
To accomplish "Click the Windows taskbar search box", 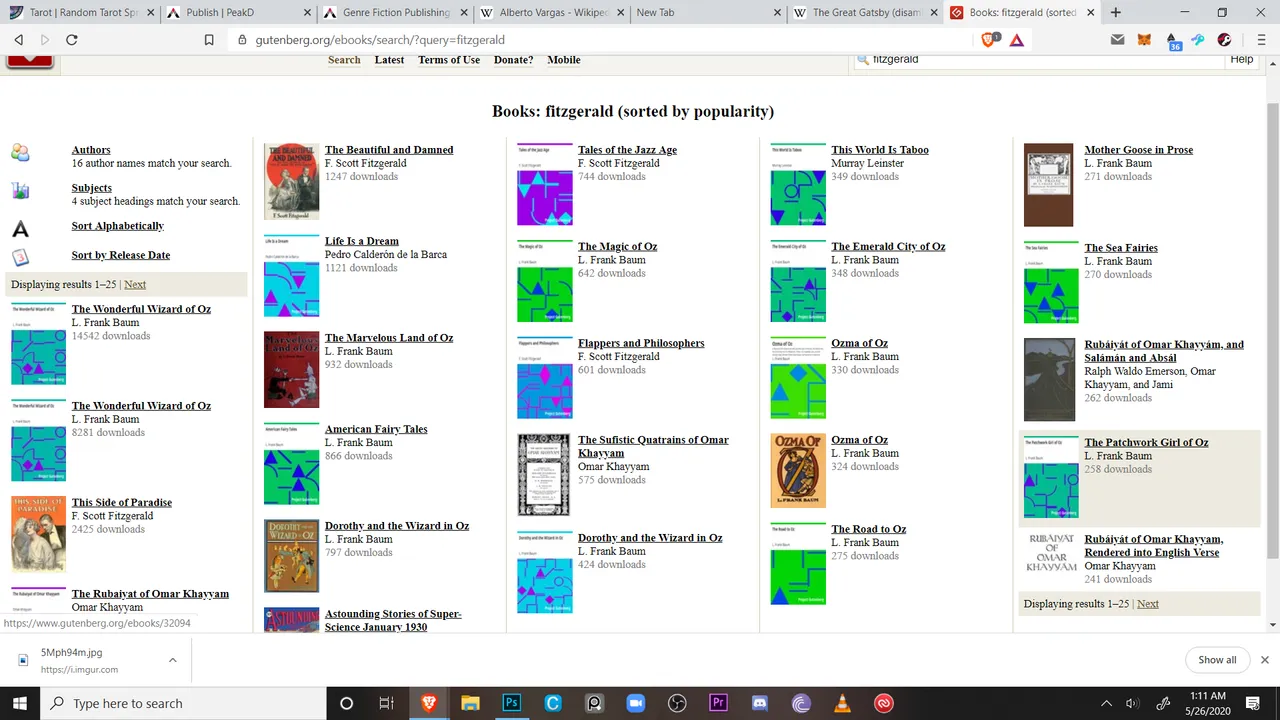I will (184, 703).
